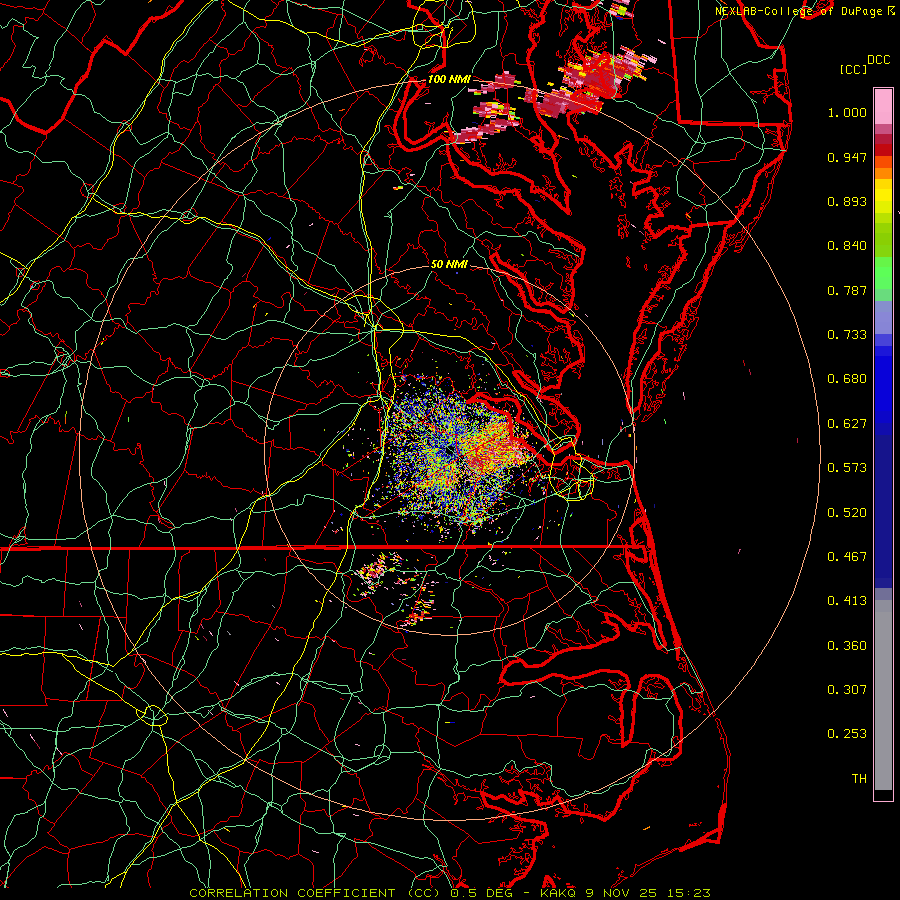Click the bright green segment of color bar
Viewport: 900px width, 900px height.
pyautogui.click(x=883, y=273)
